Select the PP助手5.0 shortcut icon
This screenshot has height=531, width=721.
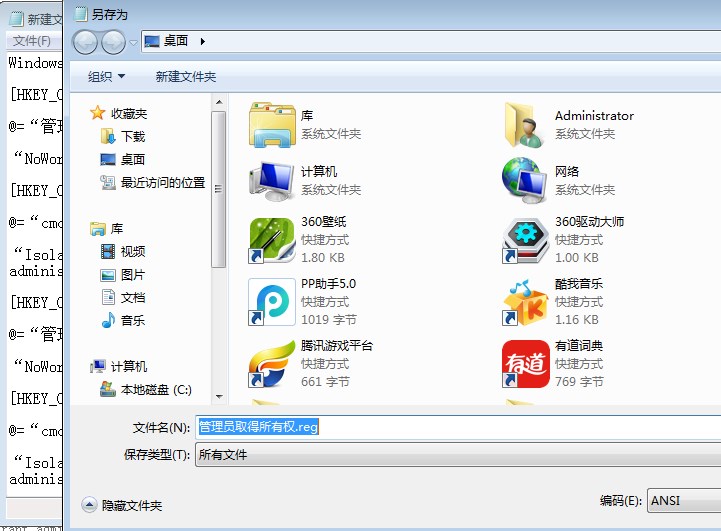(272, 302)
